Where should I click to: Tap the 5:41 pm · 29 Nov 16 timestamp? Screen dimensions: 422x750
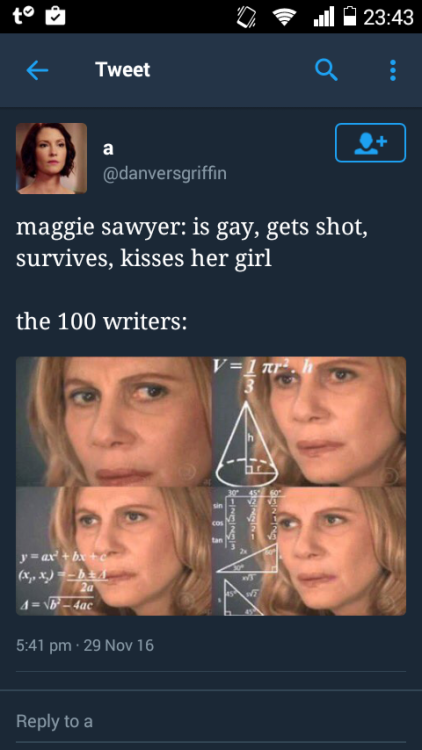pos(85,646)
